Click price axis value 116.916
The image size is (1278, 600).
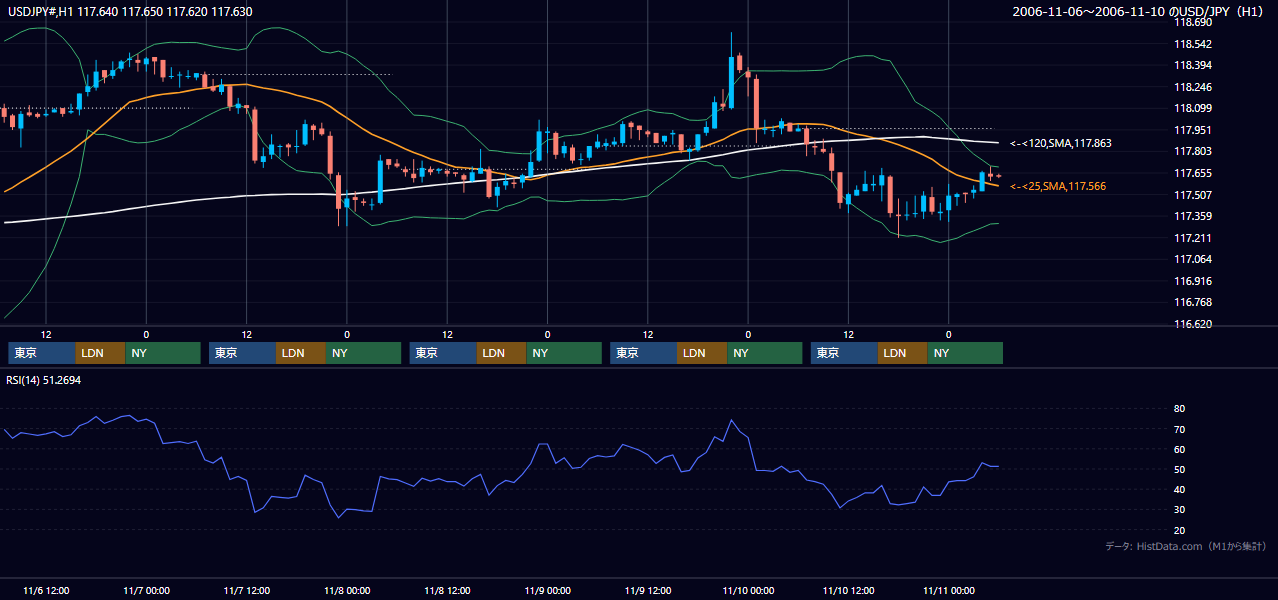1193,281
